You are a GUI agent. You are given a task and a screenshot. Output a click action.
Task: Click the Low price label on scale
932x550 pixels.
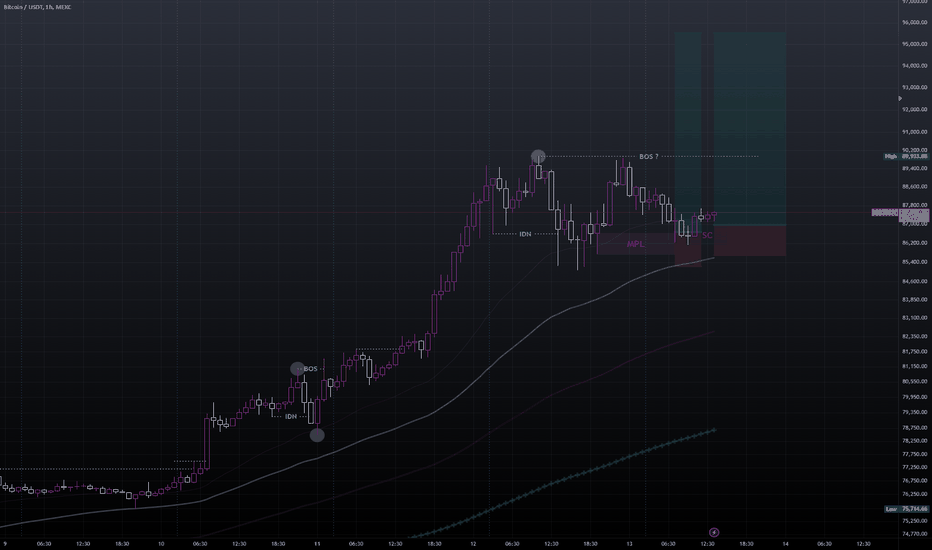[906, 509]
